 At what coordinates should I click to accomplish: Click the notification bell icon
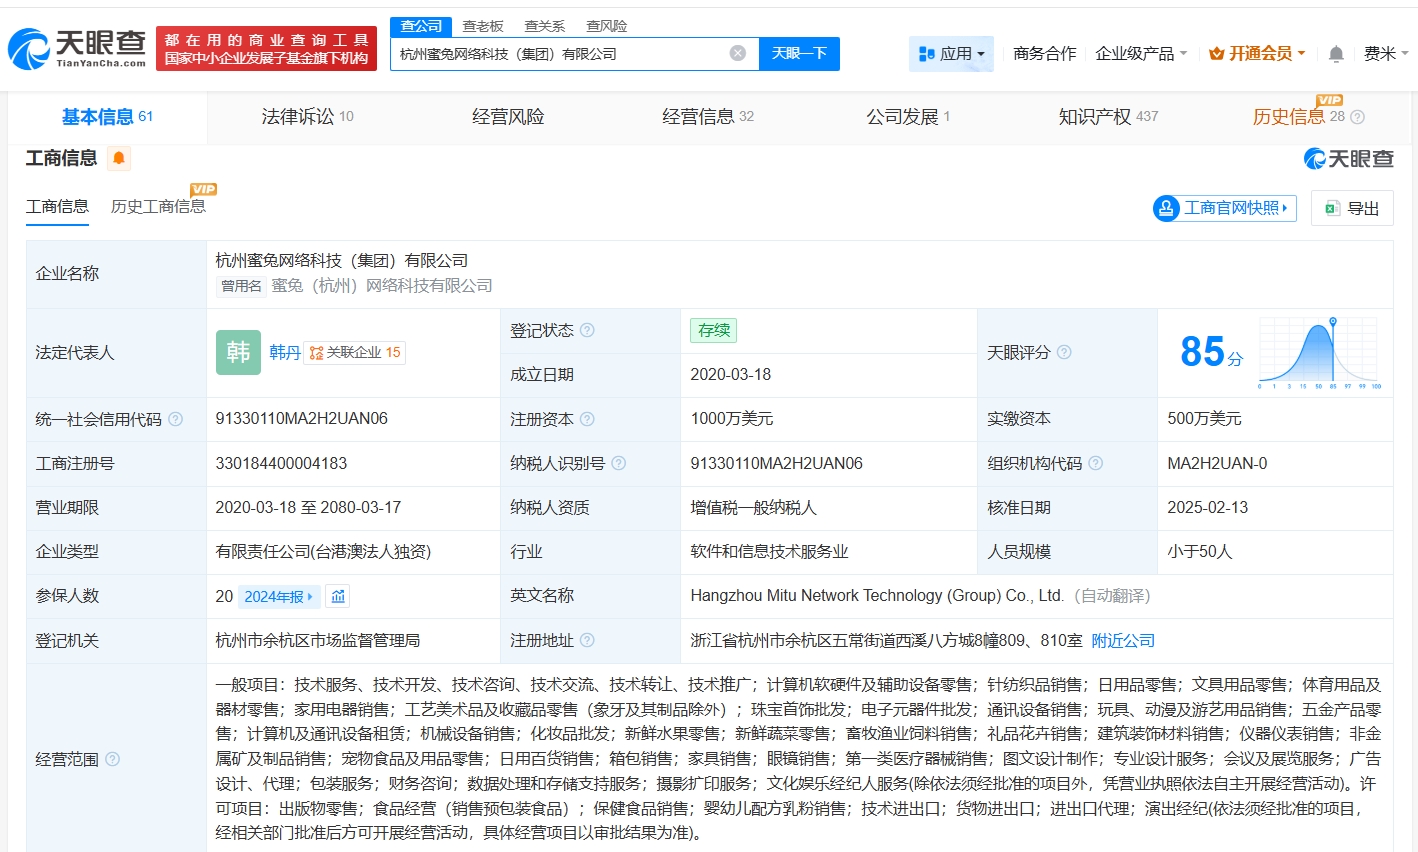[1335, 53]
